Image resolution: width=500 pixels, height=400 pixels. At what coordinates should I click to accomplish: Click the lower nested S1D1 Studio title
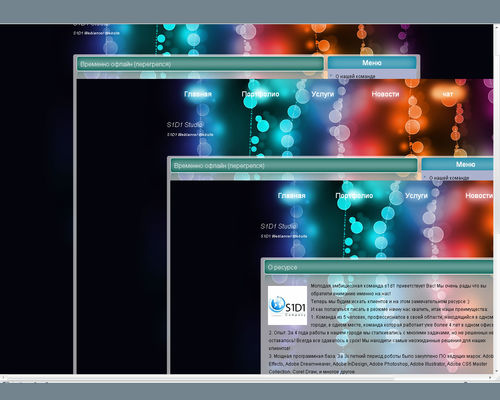[278, 226]
